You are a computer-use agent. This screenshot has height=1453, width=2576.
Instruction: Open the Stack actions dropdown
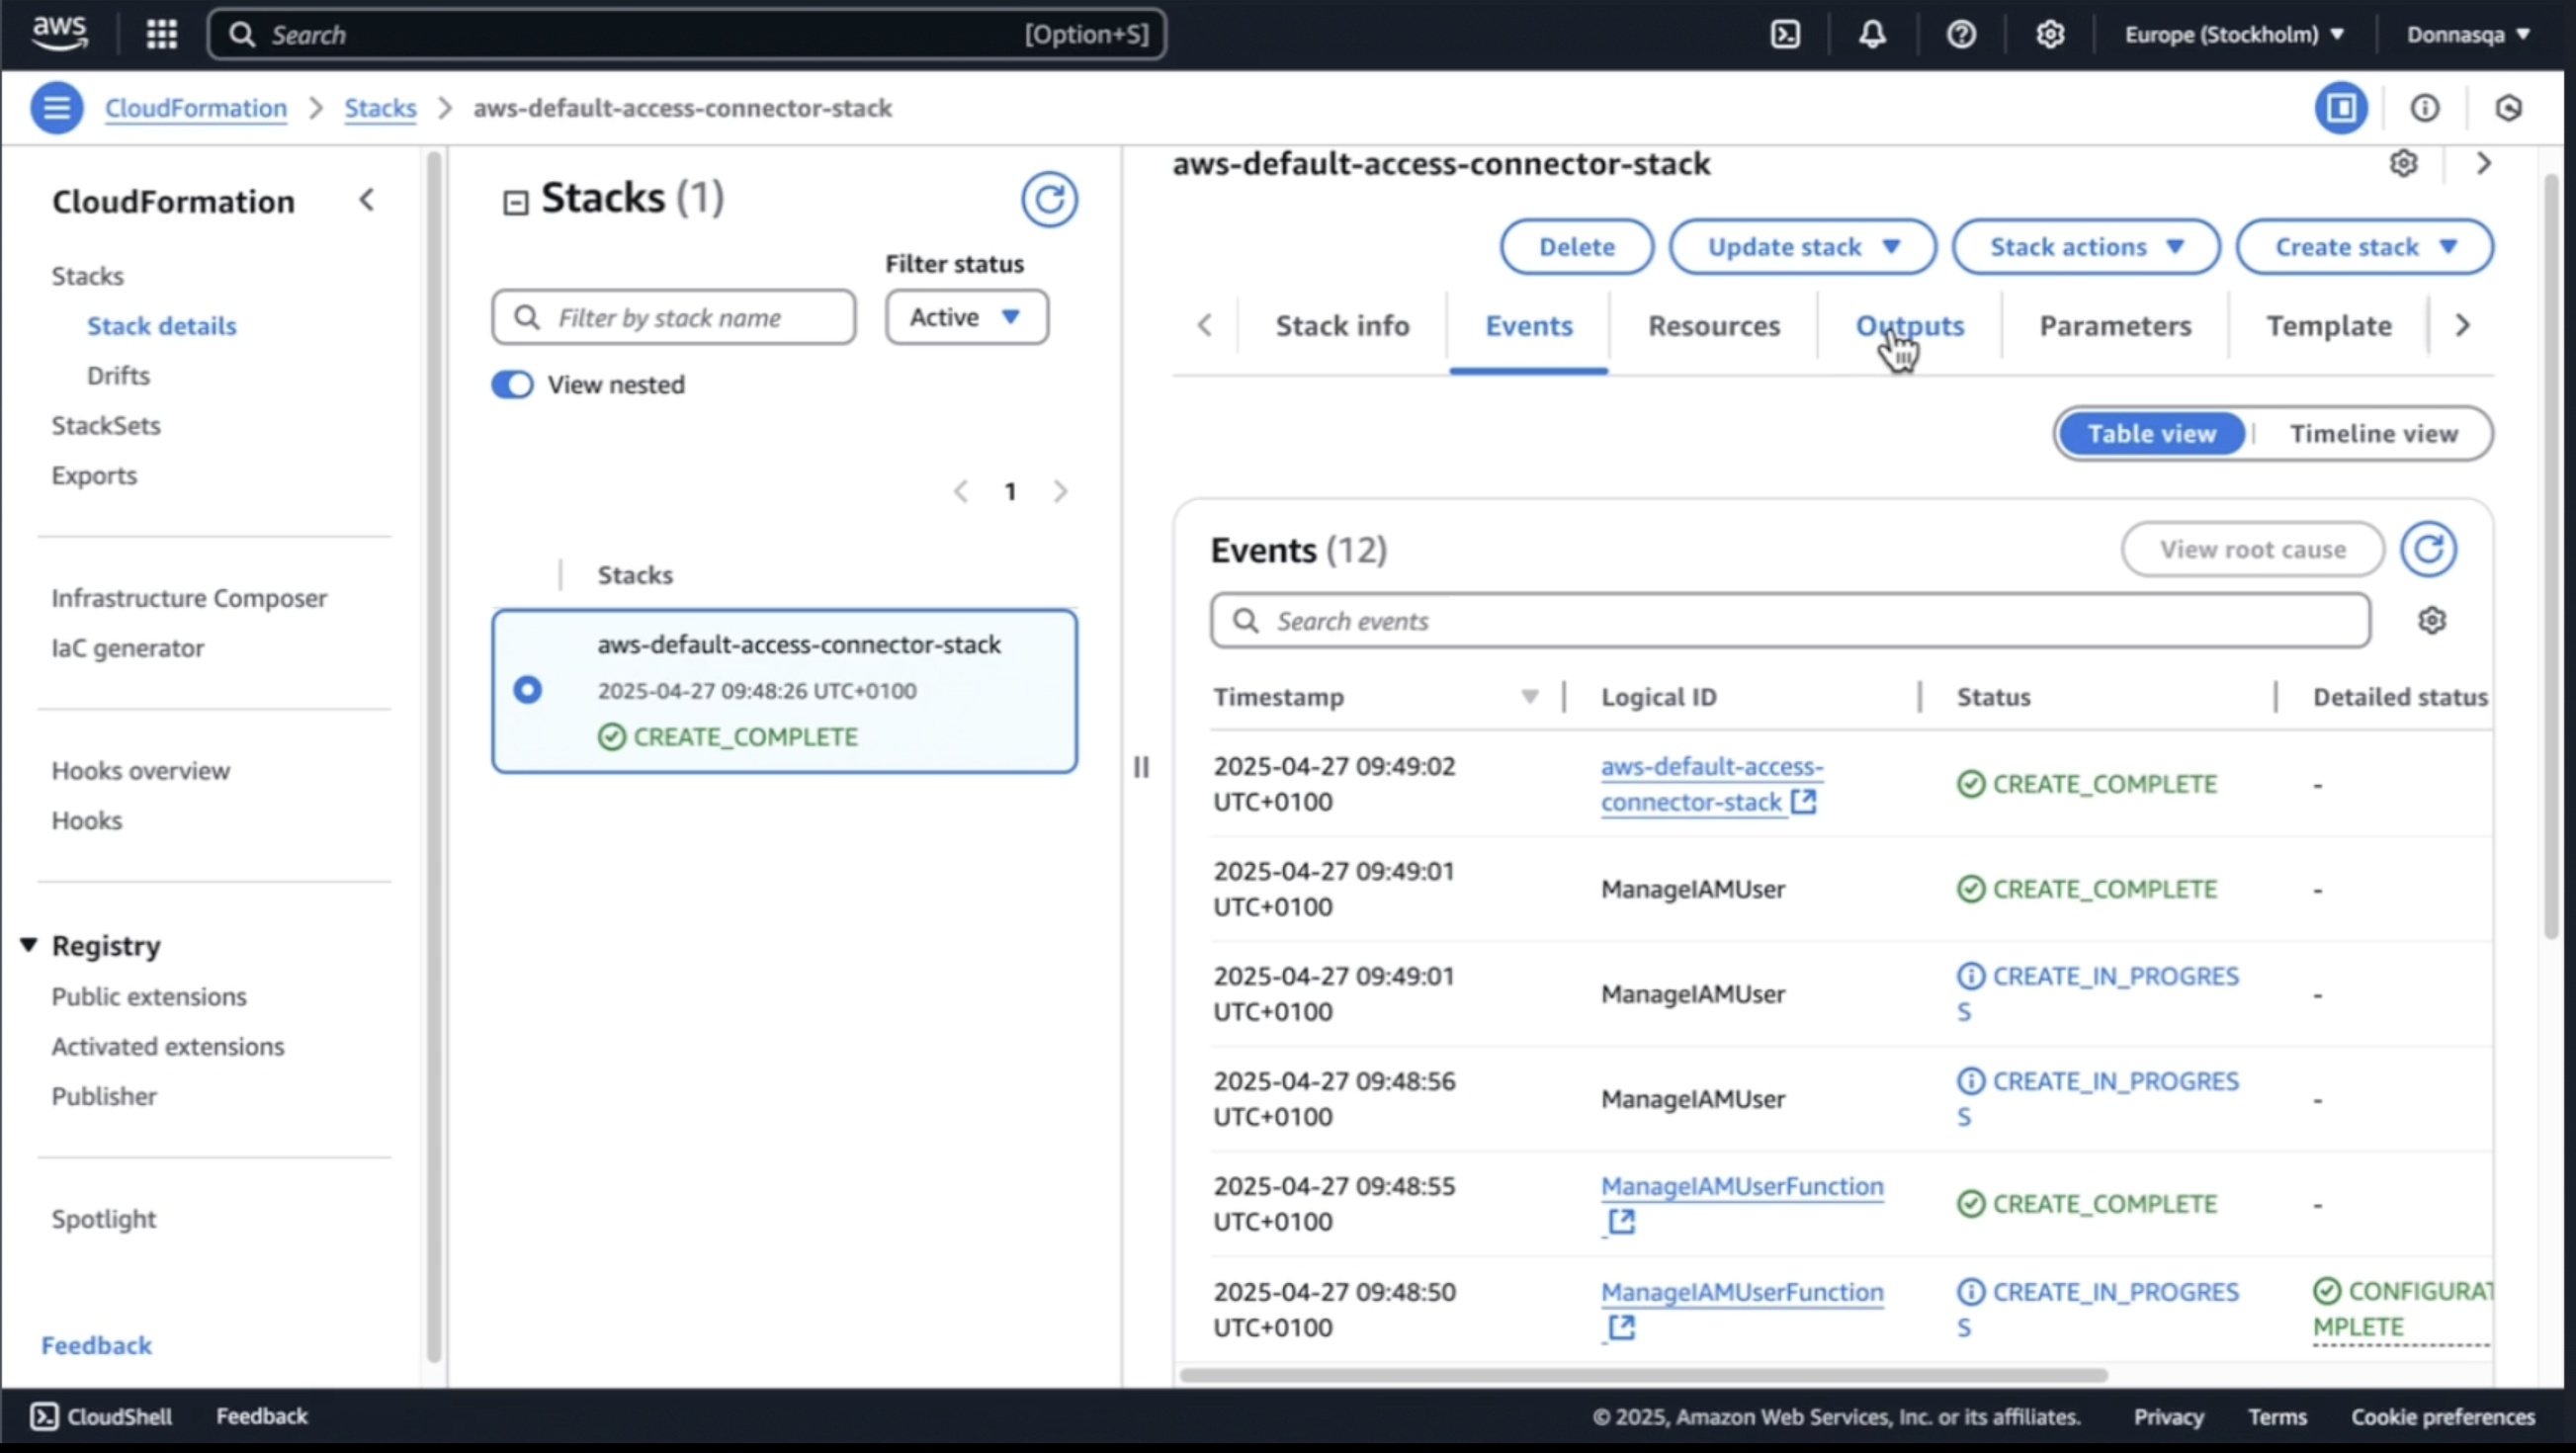tap(2086, 247)
